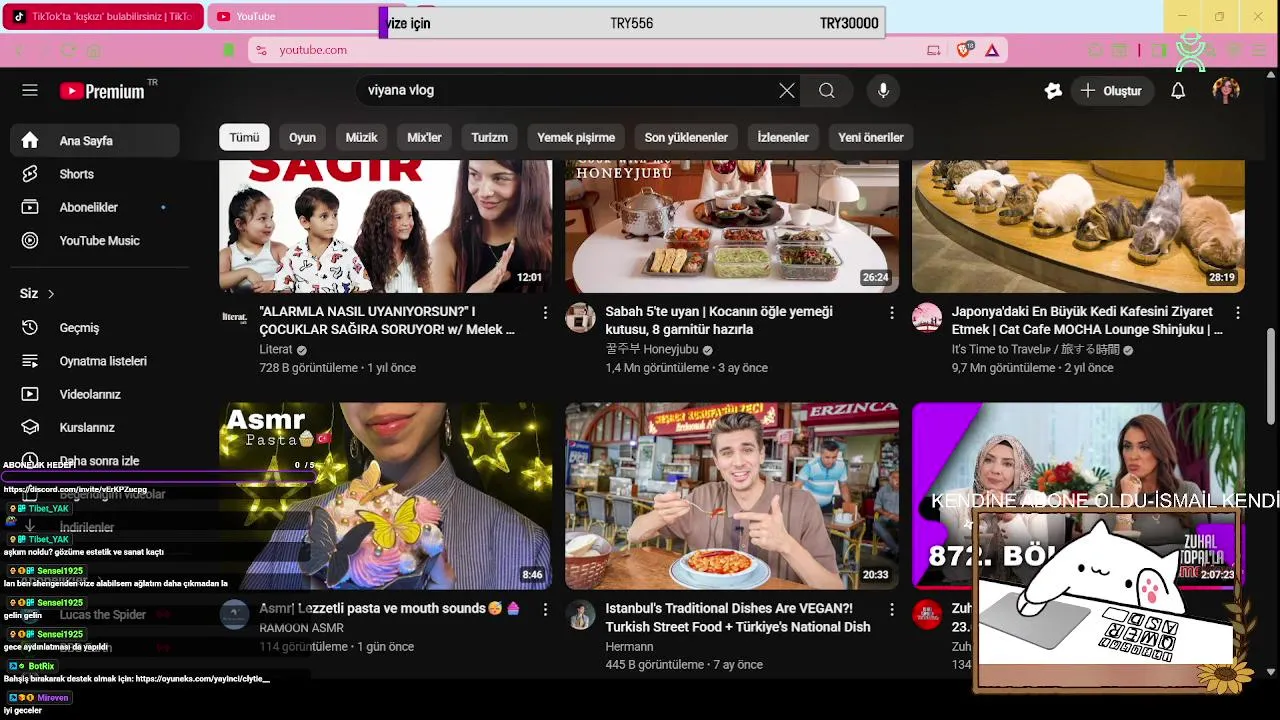Open site settings icon in address bar
Viewport: 1280px width, 720px height.
coord(261,50)
